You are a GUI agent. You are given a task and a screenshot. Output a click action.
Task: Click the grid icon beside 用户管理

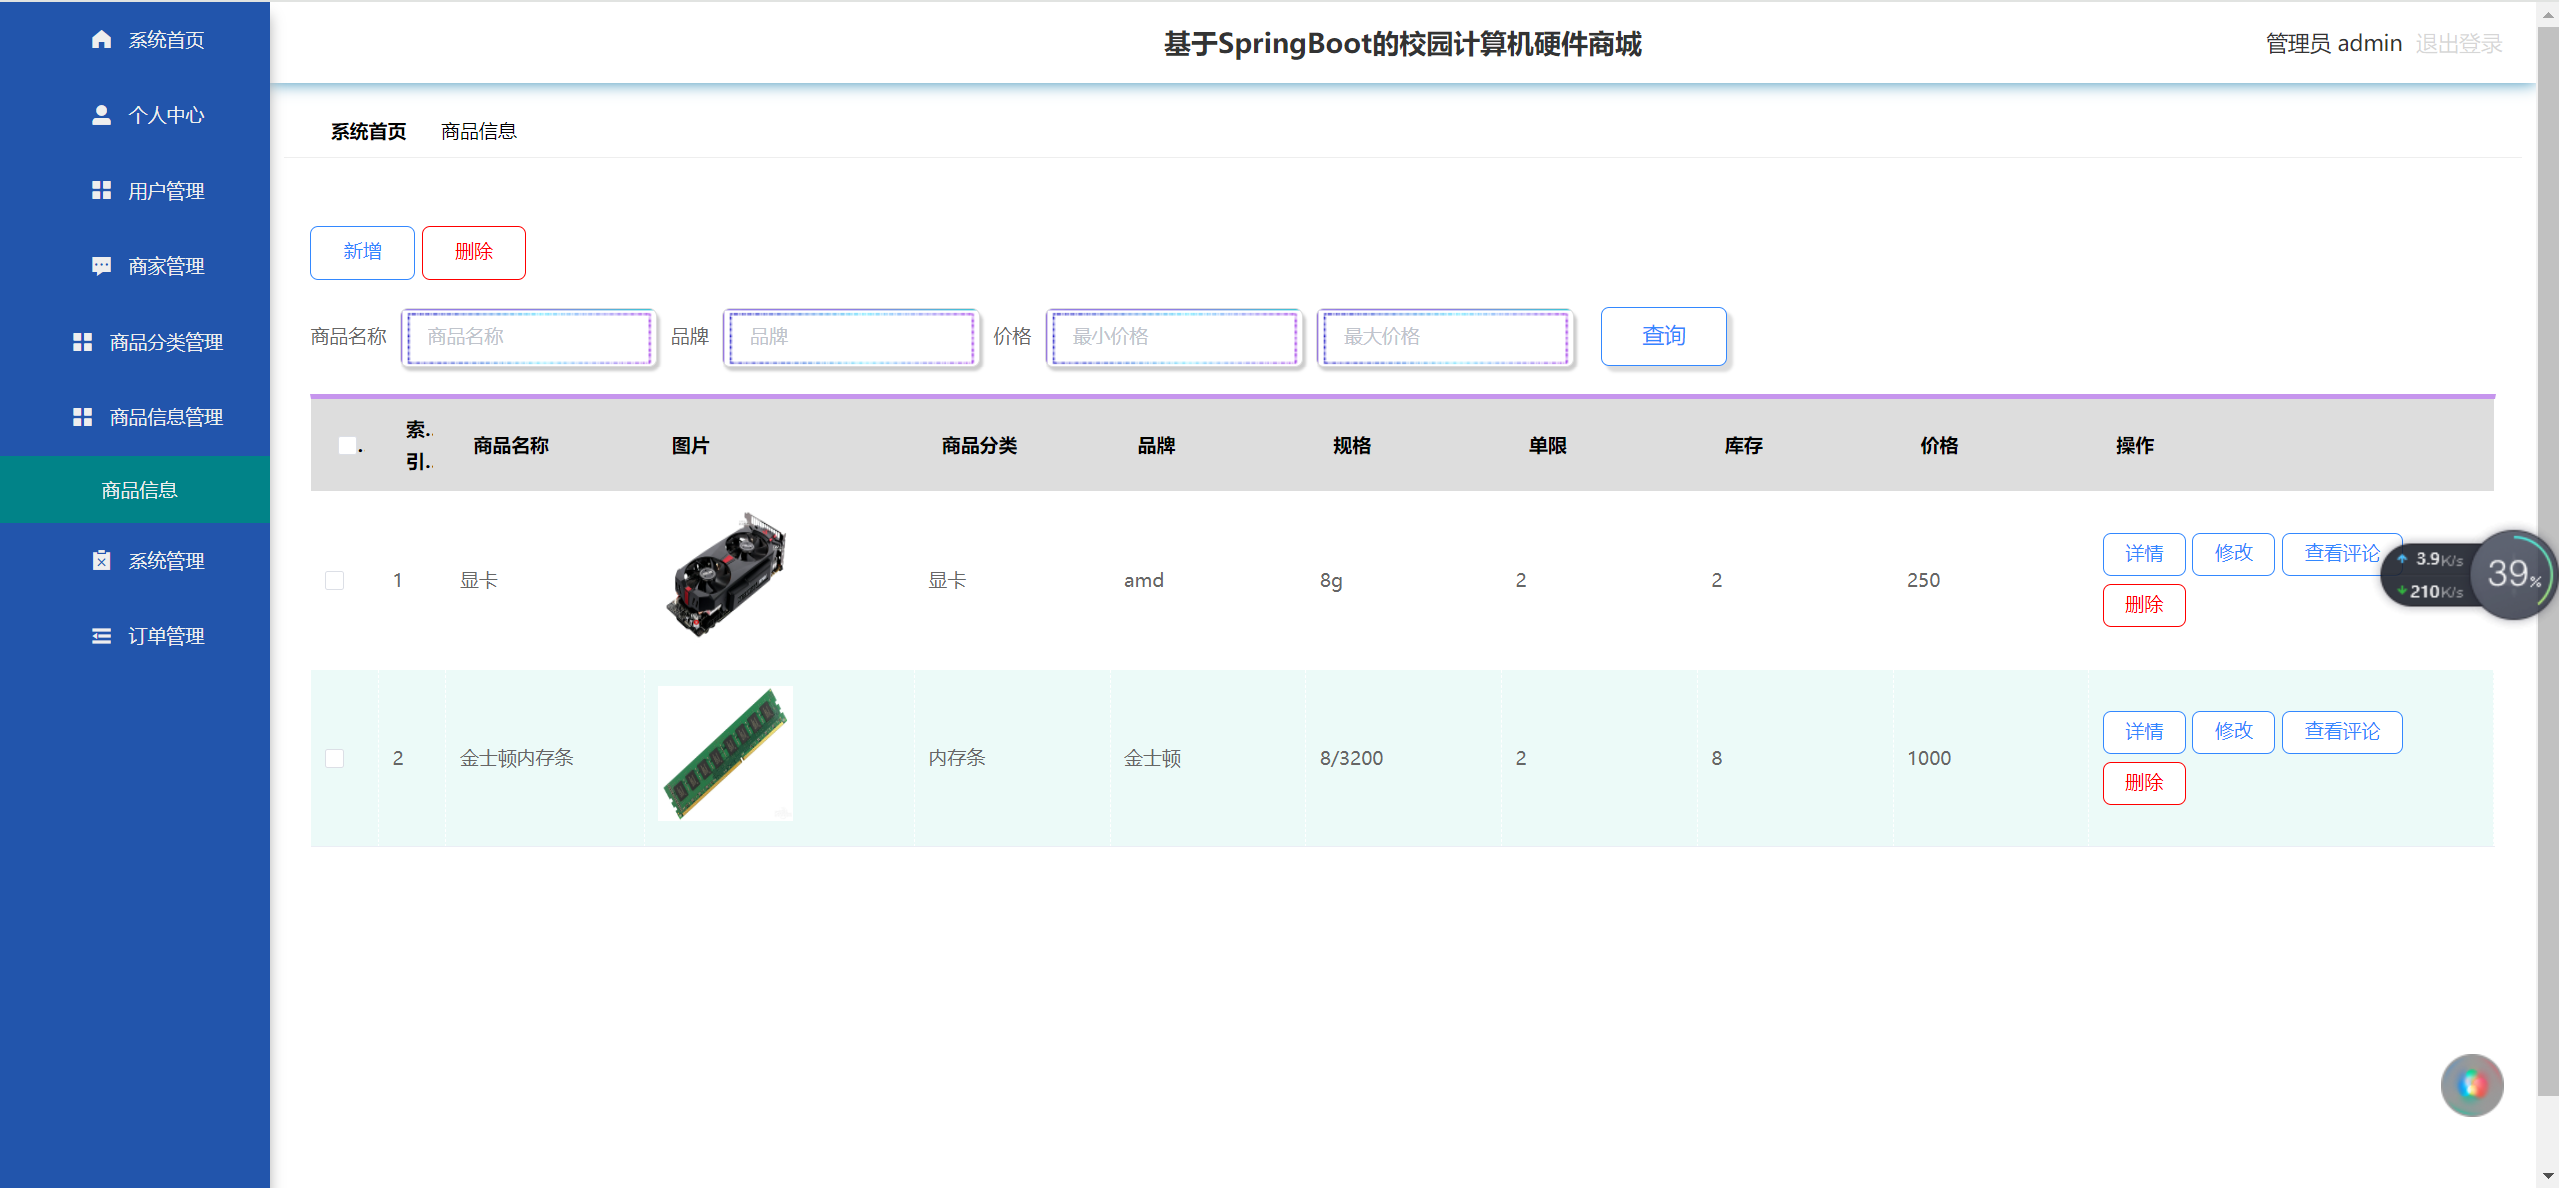(x=101, y=190)
